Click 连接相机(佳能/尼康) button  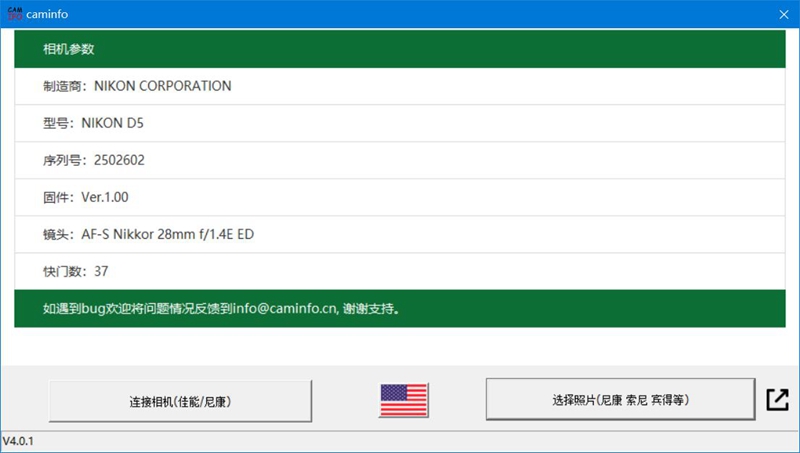(x=180, y=401)
